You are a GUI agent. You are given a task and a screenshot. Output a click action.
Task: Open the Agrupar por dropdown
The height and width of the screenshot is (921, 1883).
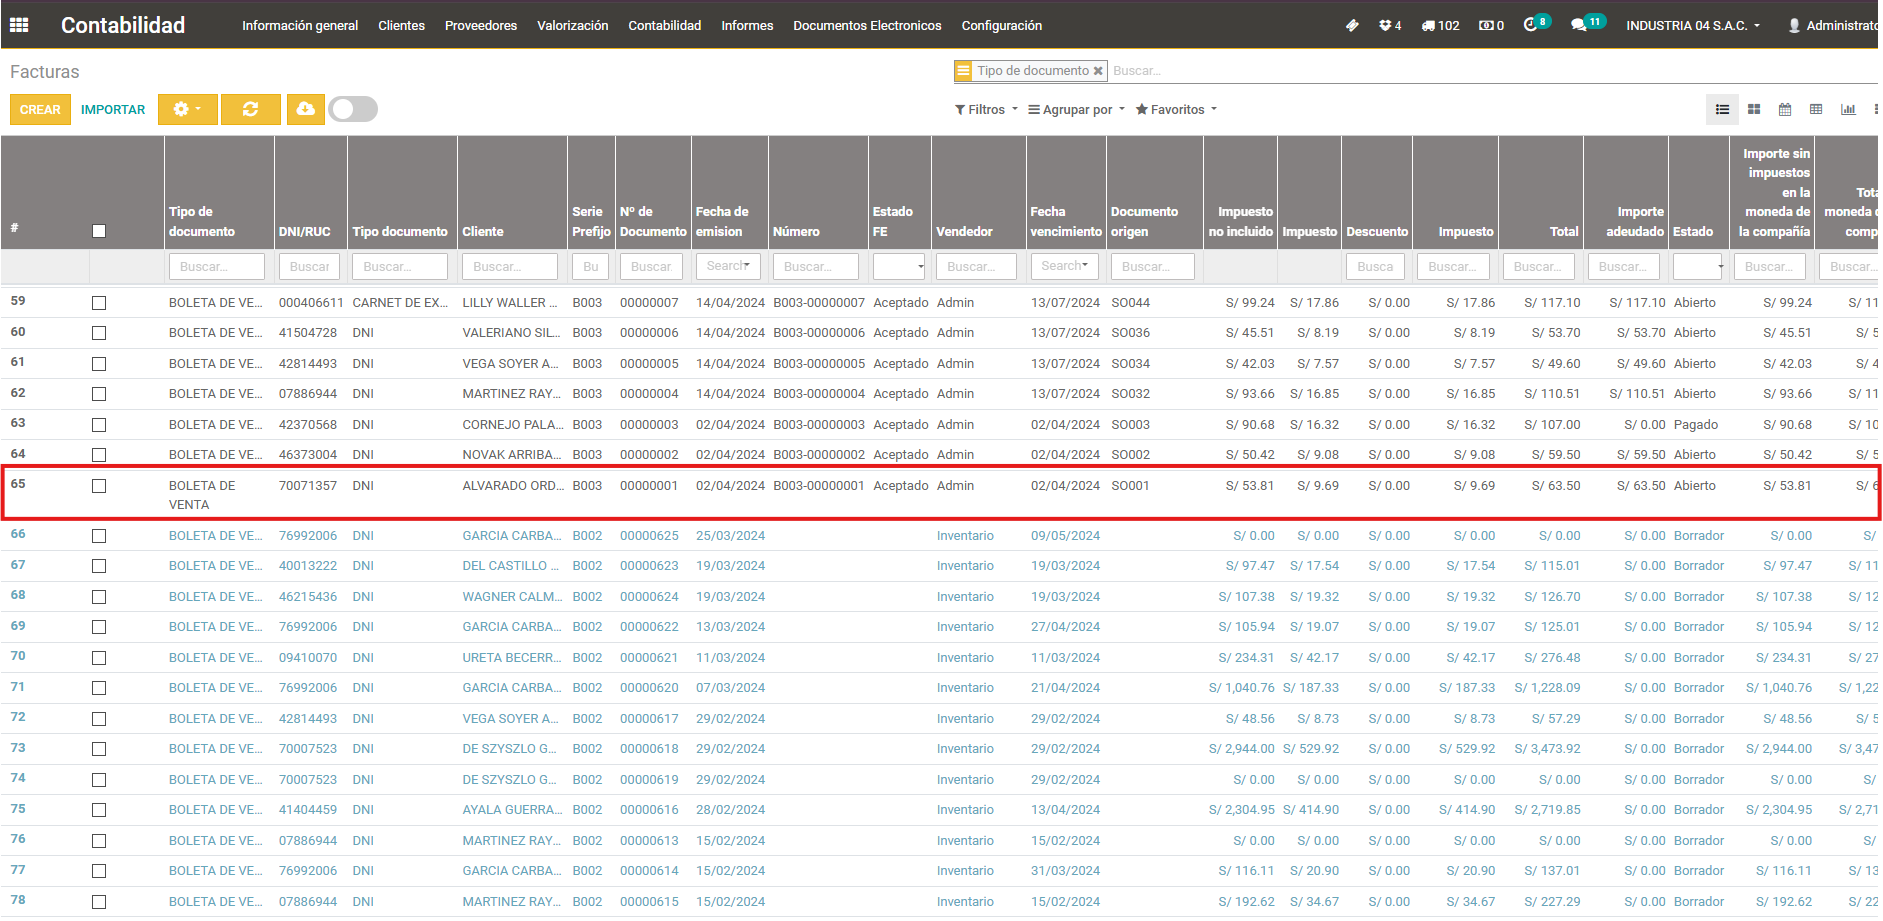pos(1076,109)
